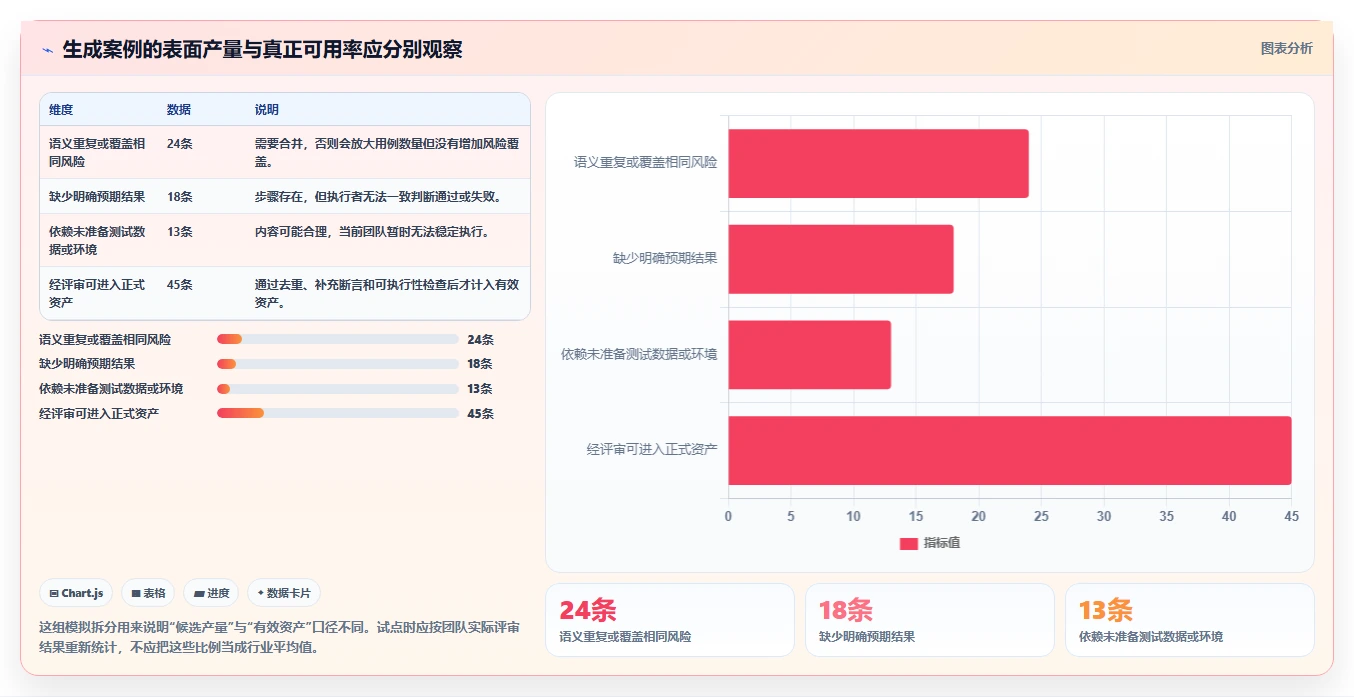Click the chart bar for 依赖未准备测试数据或环境
This screenshot has height=697, width=1354.
pos(809,355)
